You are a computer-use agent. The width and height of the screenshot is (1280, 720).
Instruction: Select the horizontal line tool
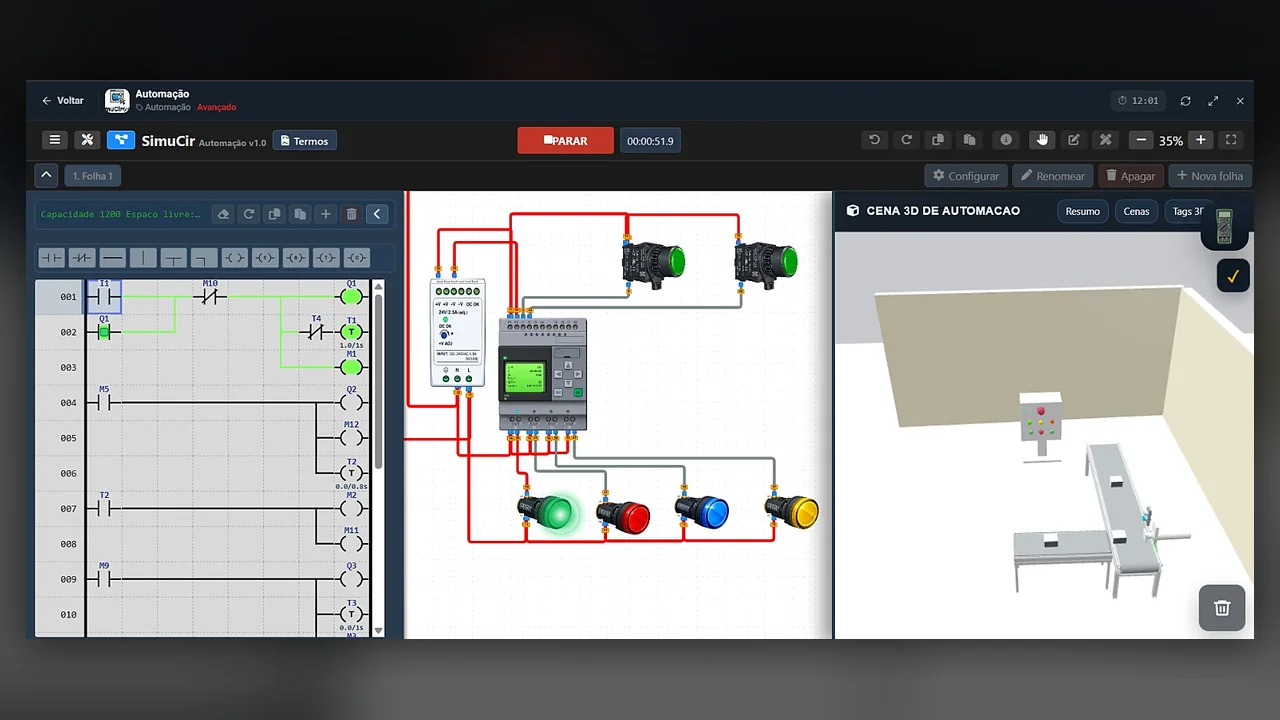pyautogui.click(x=112, y=258)
